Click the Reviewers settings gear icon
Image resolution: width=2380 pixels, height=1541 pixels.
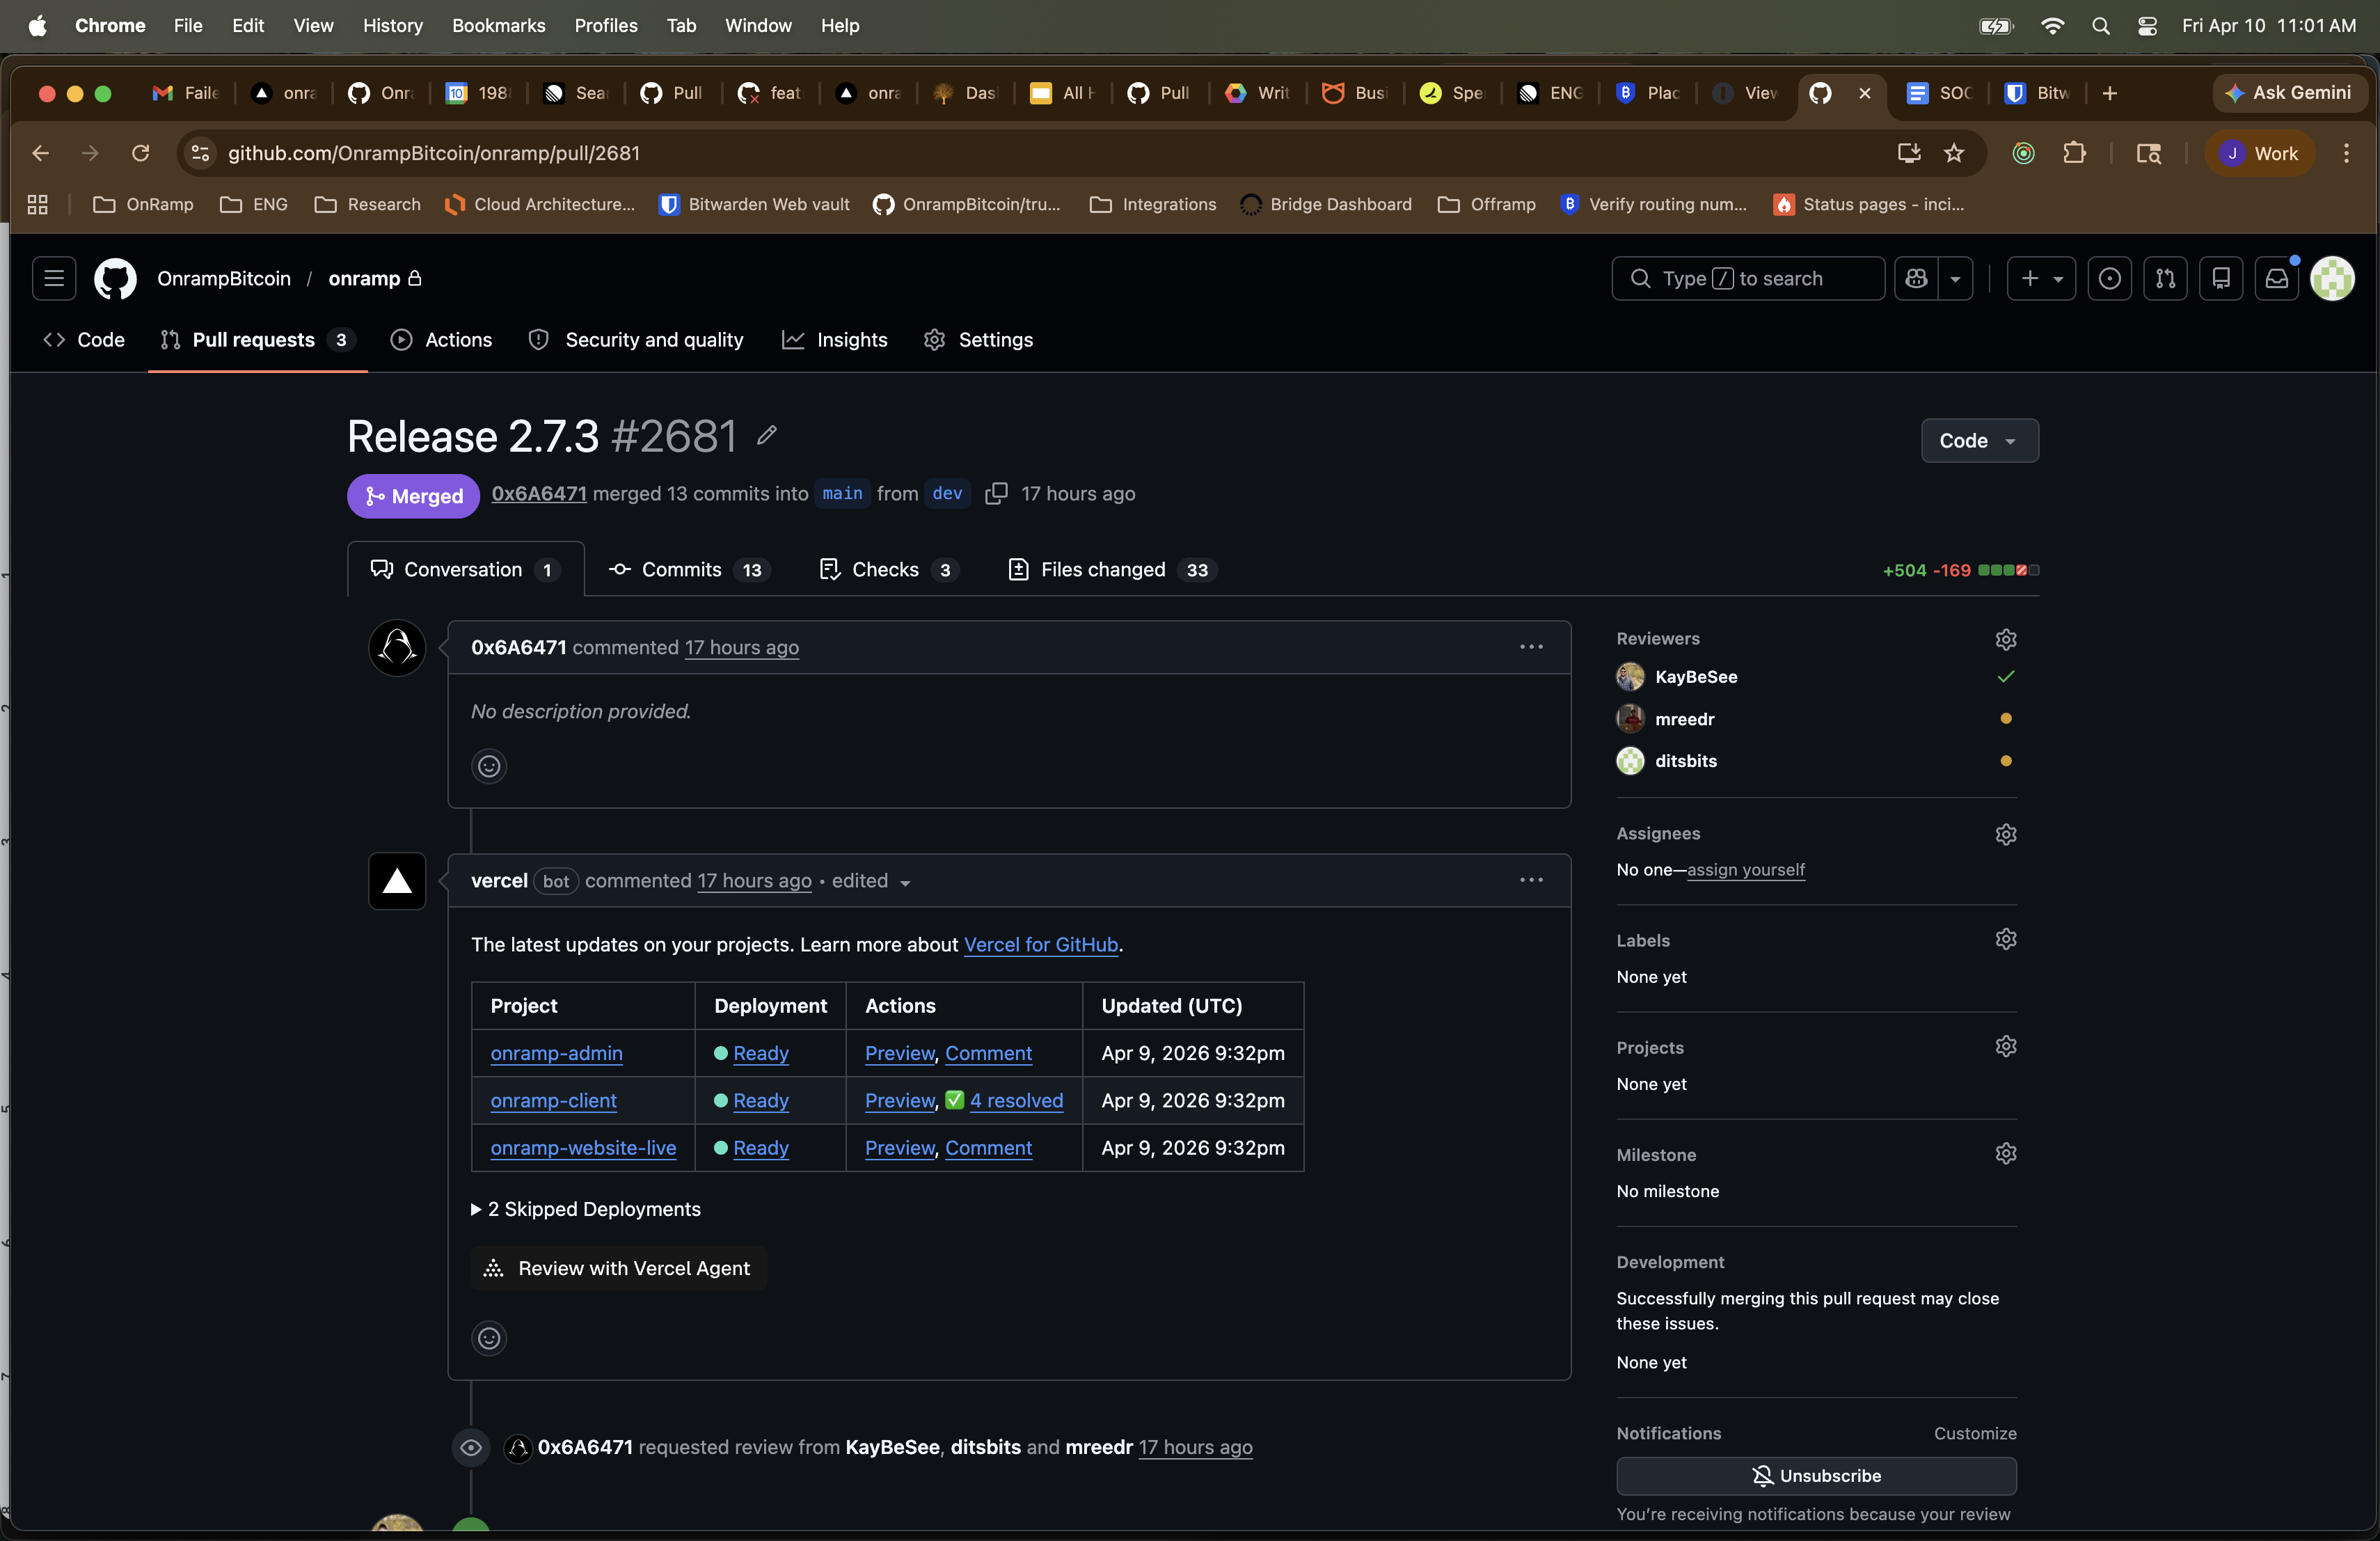click(2005, 639)
